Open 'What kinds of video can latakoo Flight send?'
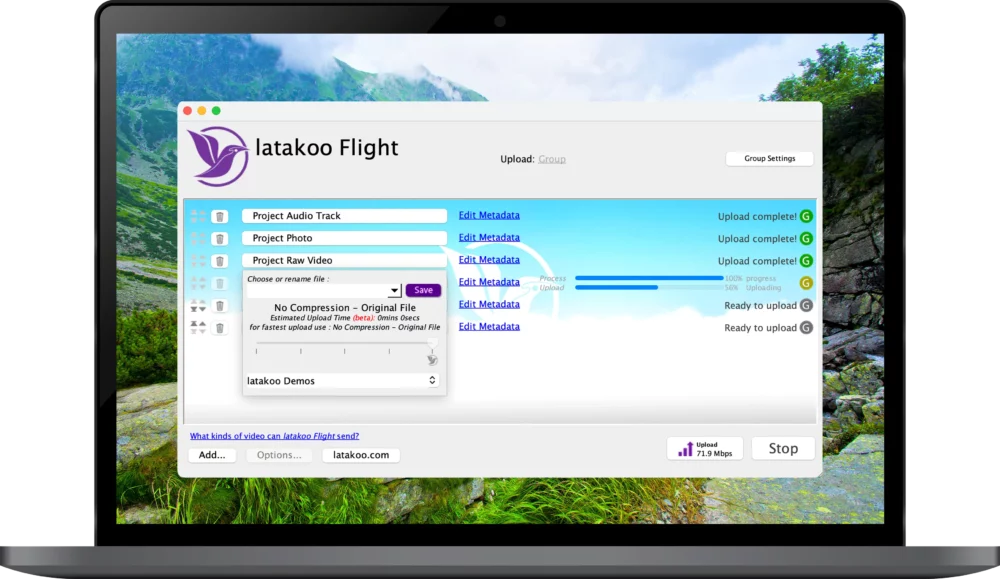Viewport: 1000px width, 579px height. [x=274, y=436]
